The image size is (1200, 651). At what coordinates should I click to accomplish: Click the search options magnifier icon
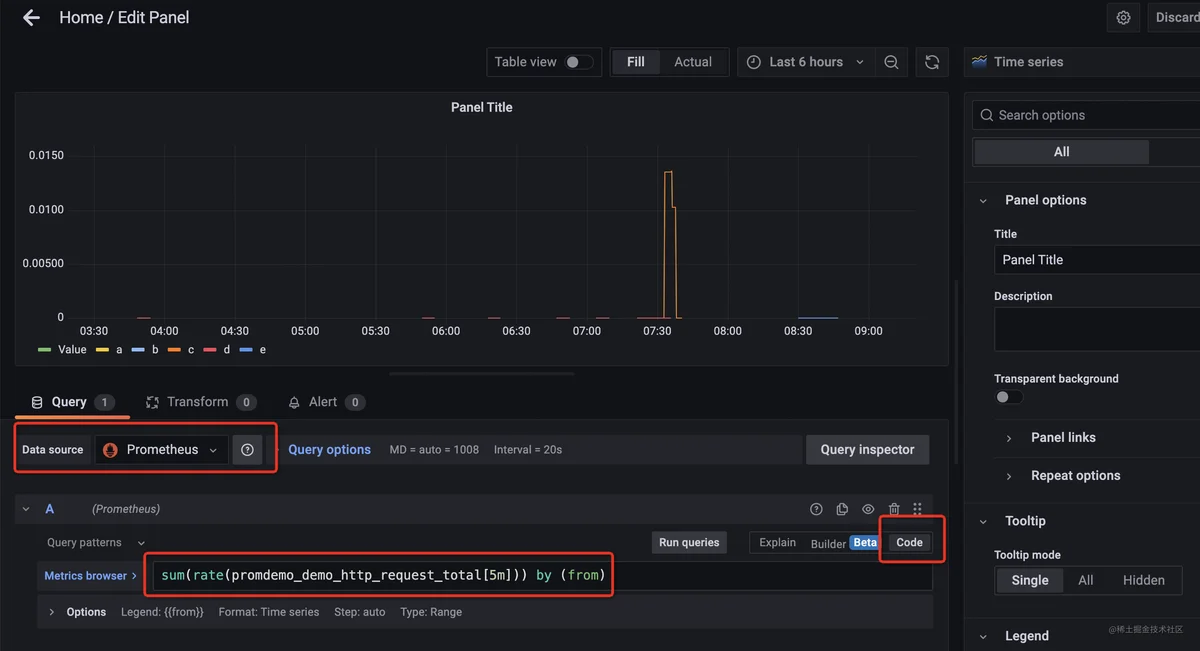[987, 115]
